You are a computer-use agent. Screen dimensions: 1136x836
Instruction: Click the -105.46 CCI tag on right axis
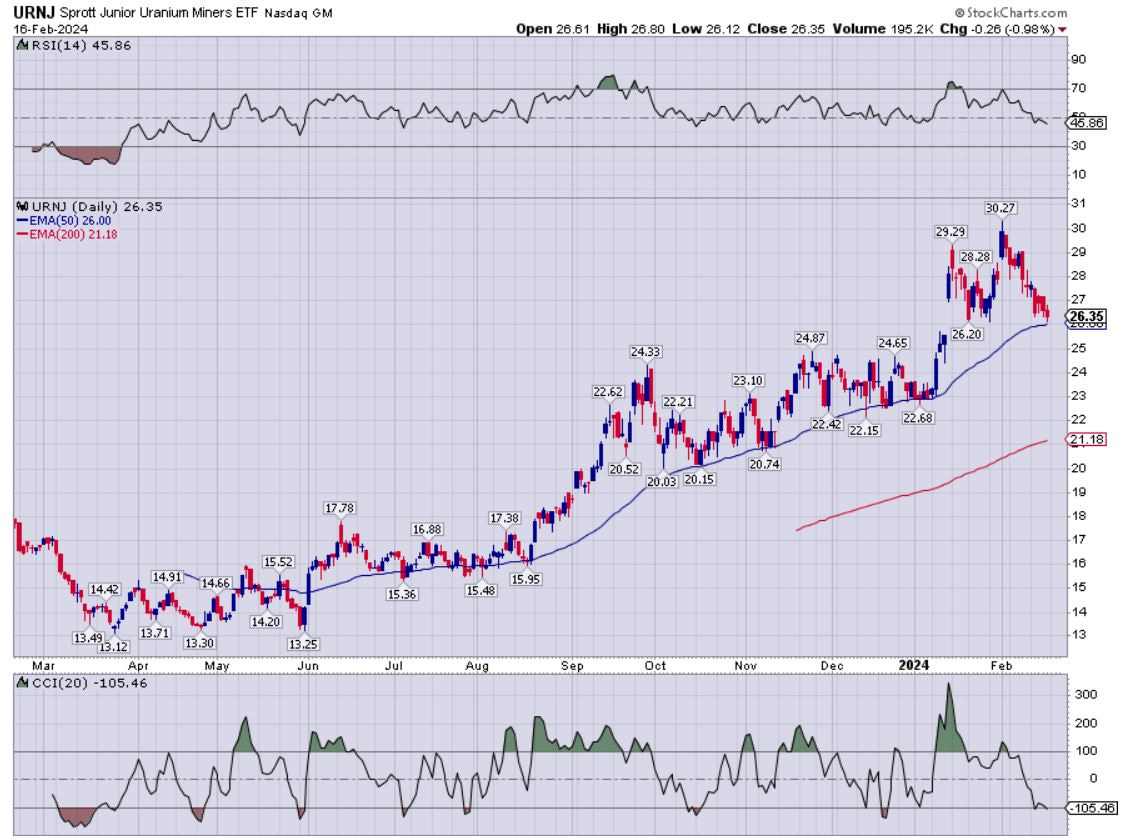(x=1092, y=807)
